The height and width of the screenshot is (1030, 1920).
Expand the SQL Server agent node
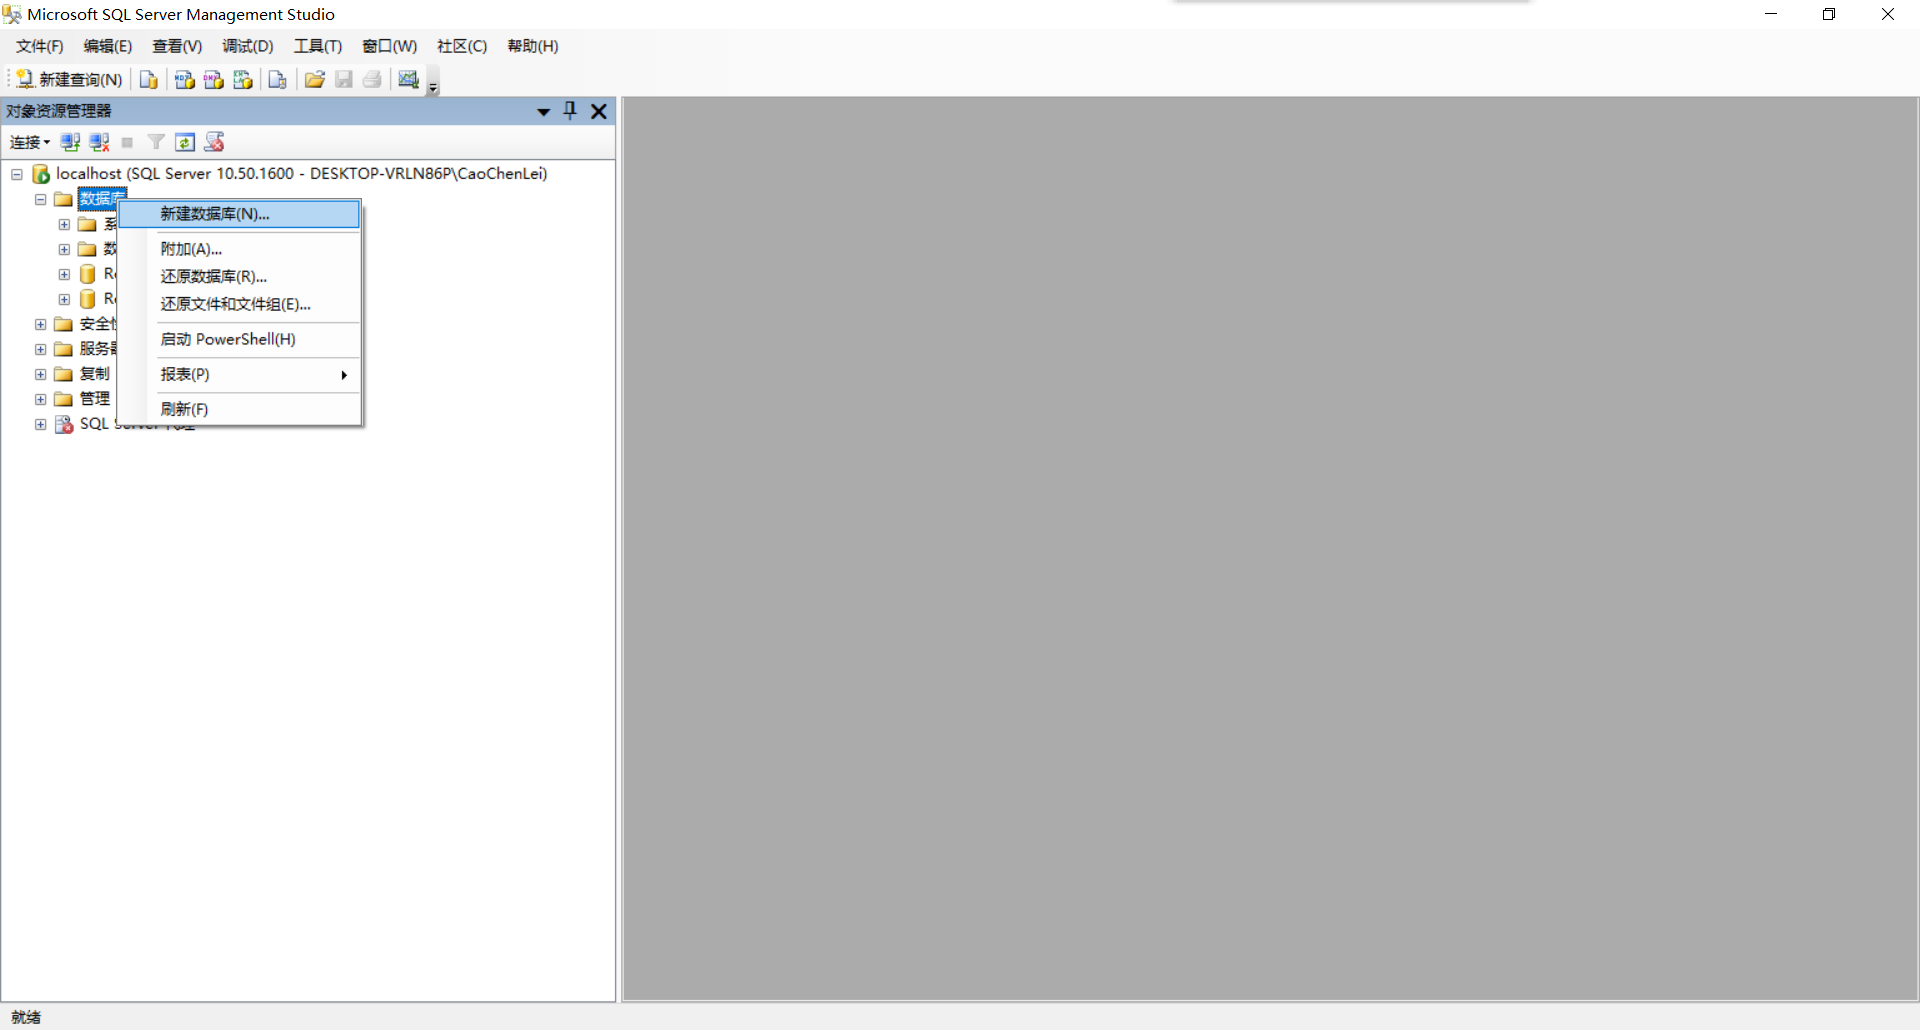pyautogui.click(x=41, y=424)
